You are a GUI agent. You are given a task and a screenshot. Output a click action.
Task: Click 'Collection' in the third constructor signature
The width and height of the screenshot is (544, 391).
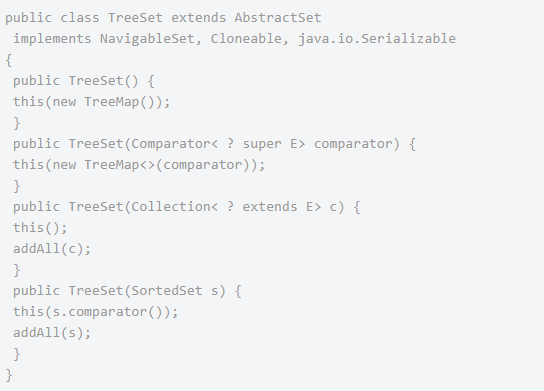(x=170, y=207)
